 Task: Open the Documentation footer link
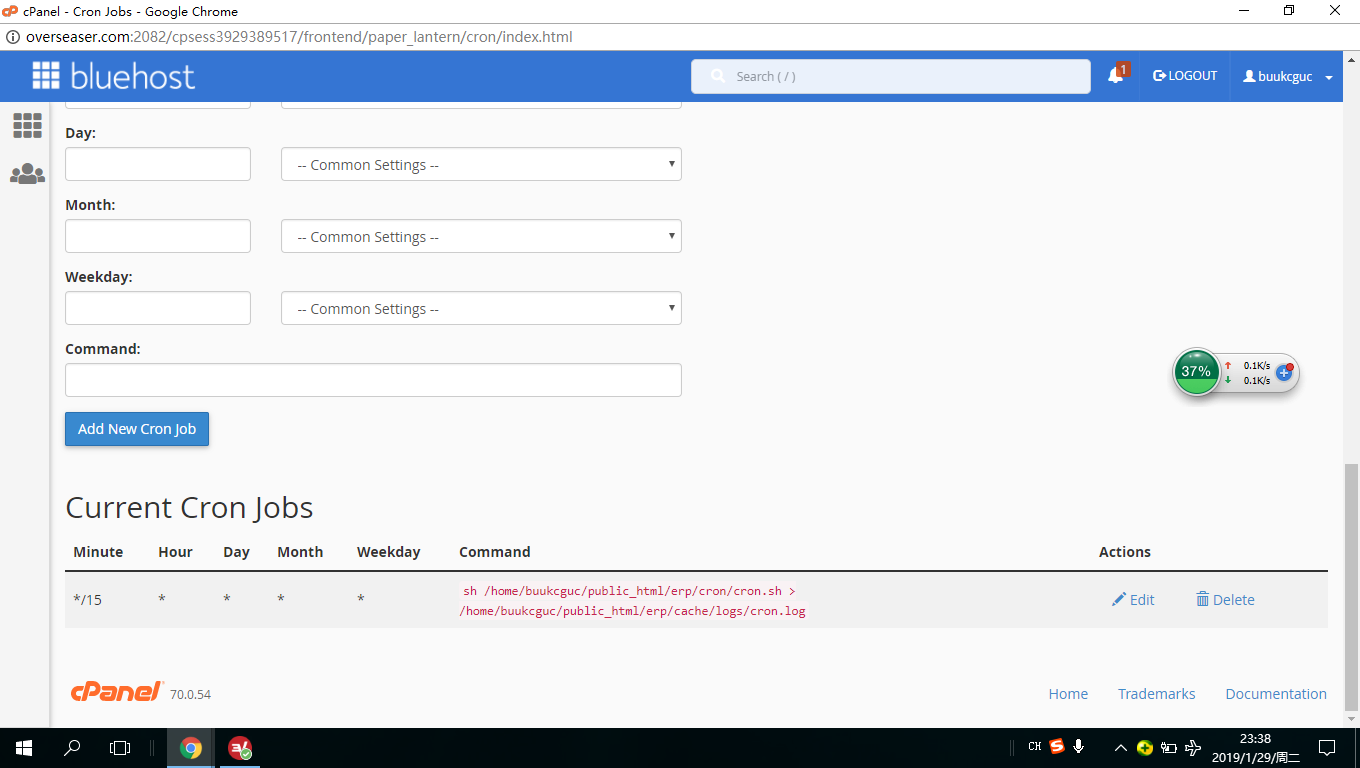point(1276,694)
